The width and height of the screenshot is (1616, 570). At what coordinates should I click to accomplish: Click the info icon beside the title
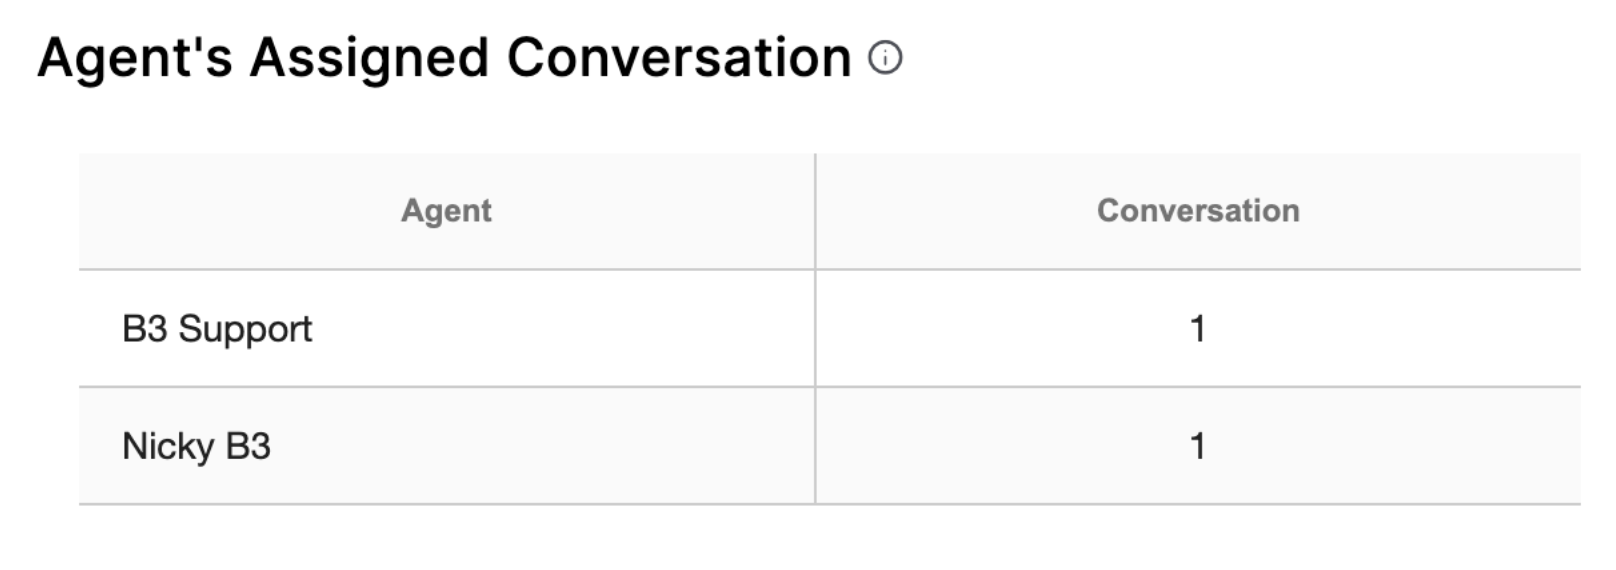[x=885, y=58]
